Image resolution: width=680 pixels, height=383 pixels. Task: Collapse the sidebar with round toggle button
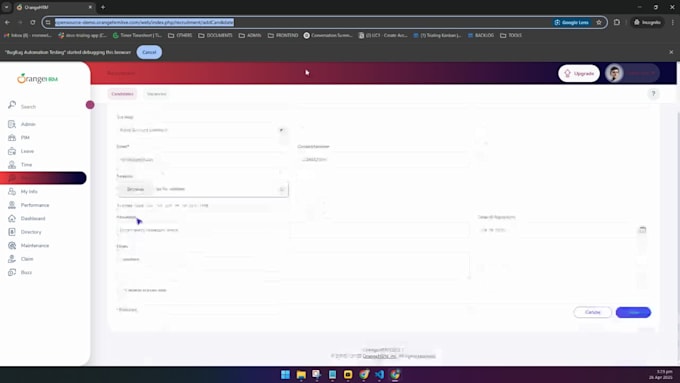90,105
